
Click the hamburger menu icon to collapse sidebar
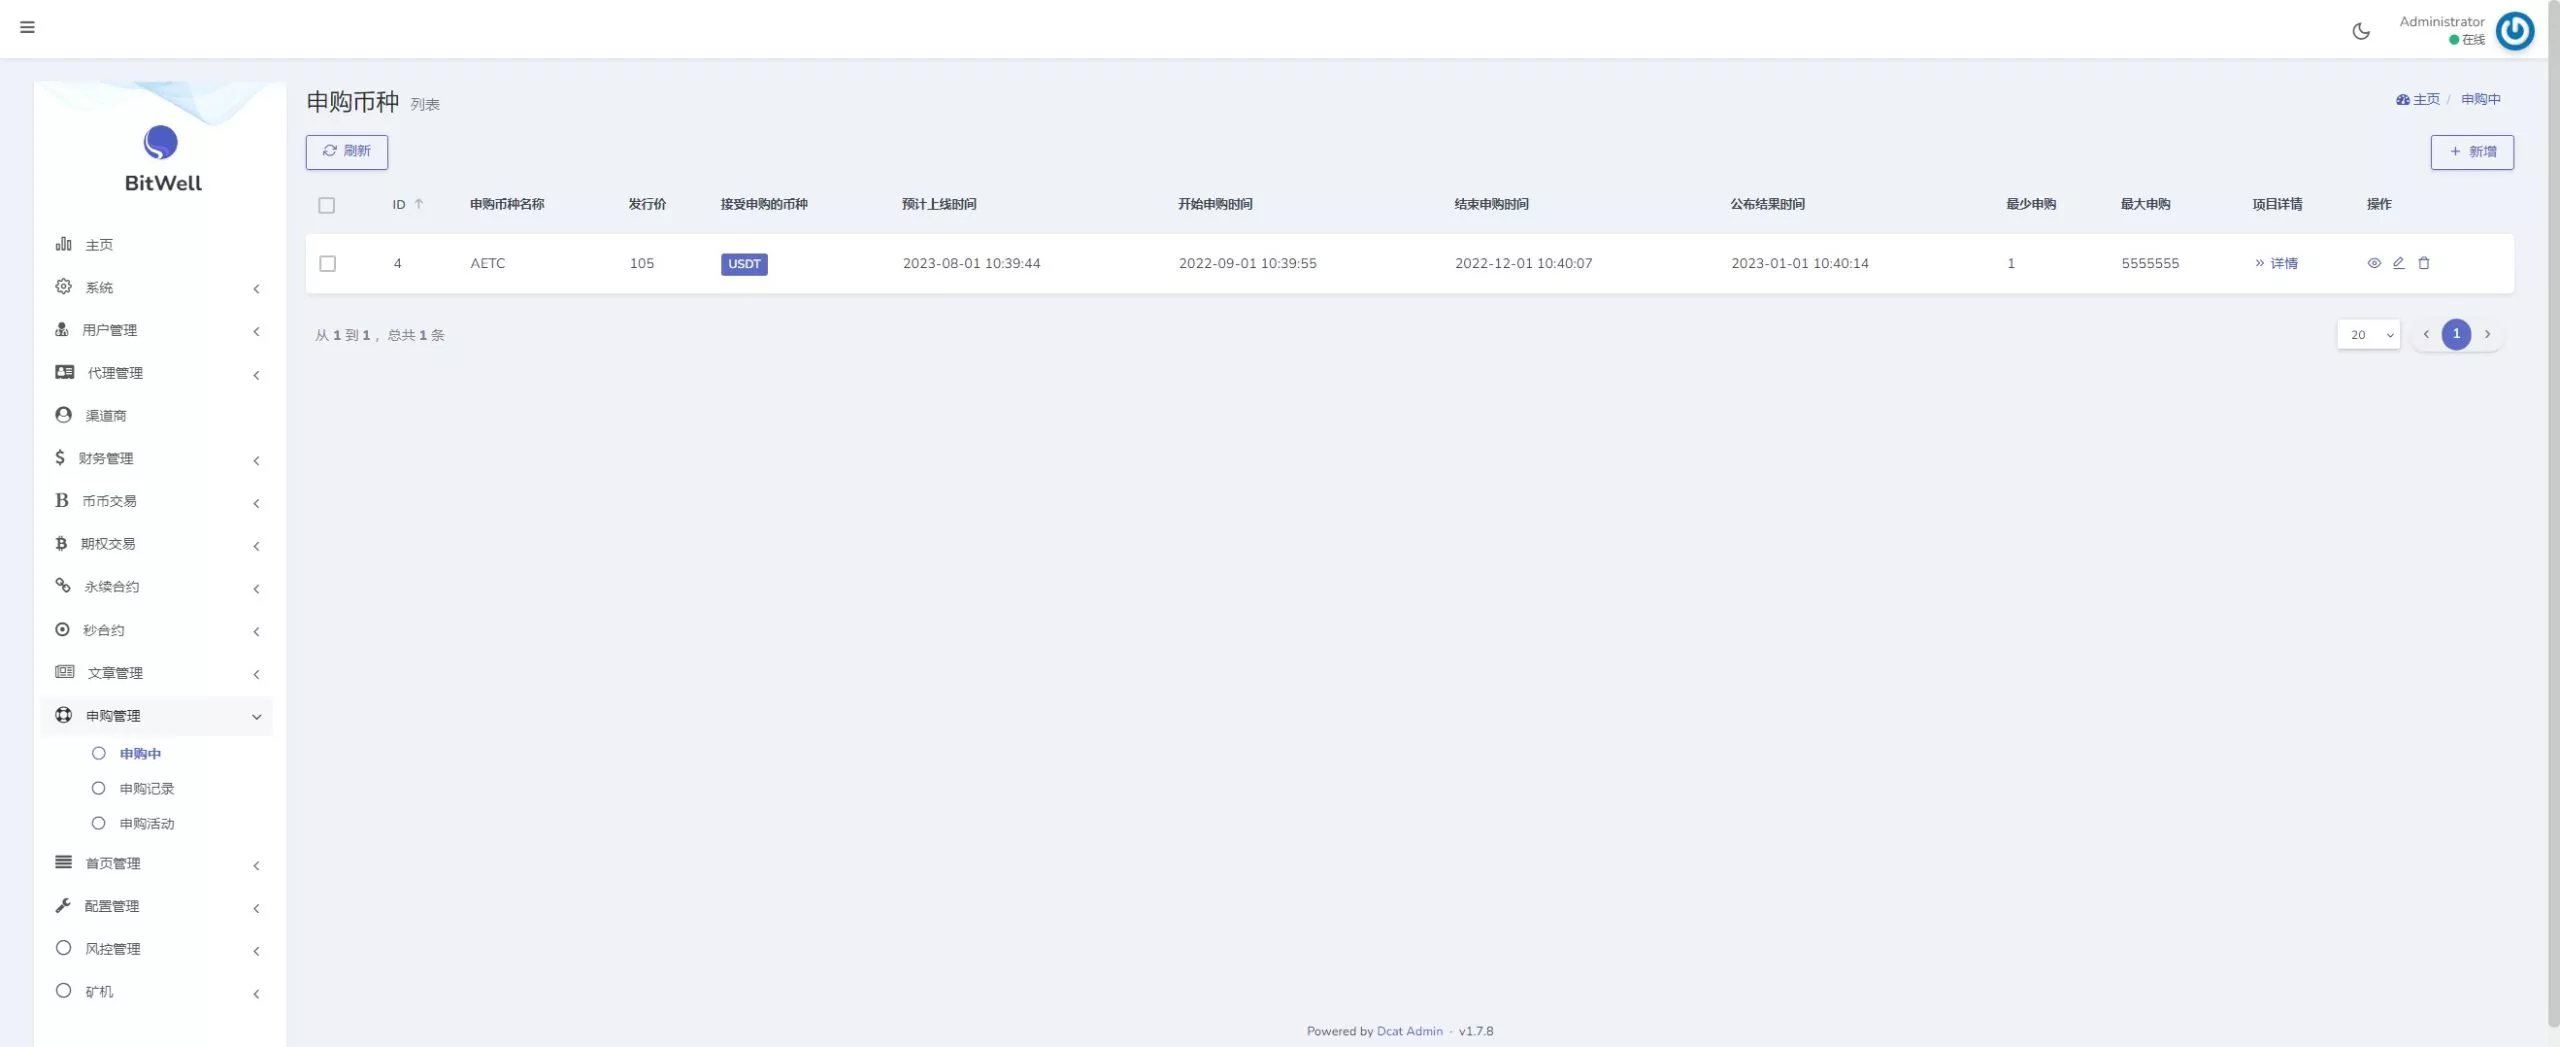pyautogui.click(x=27, y=27)
